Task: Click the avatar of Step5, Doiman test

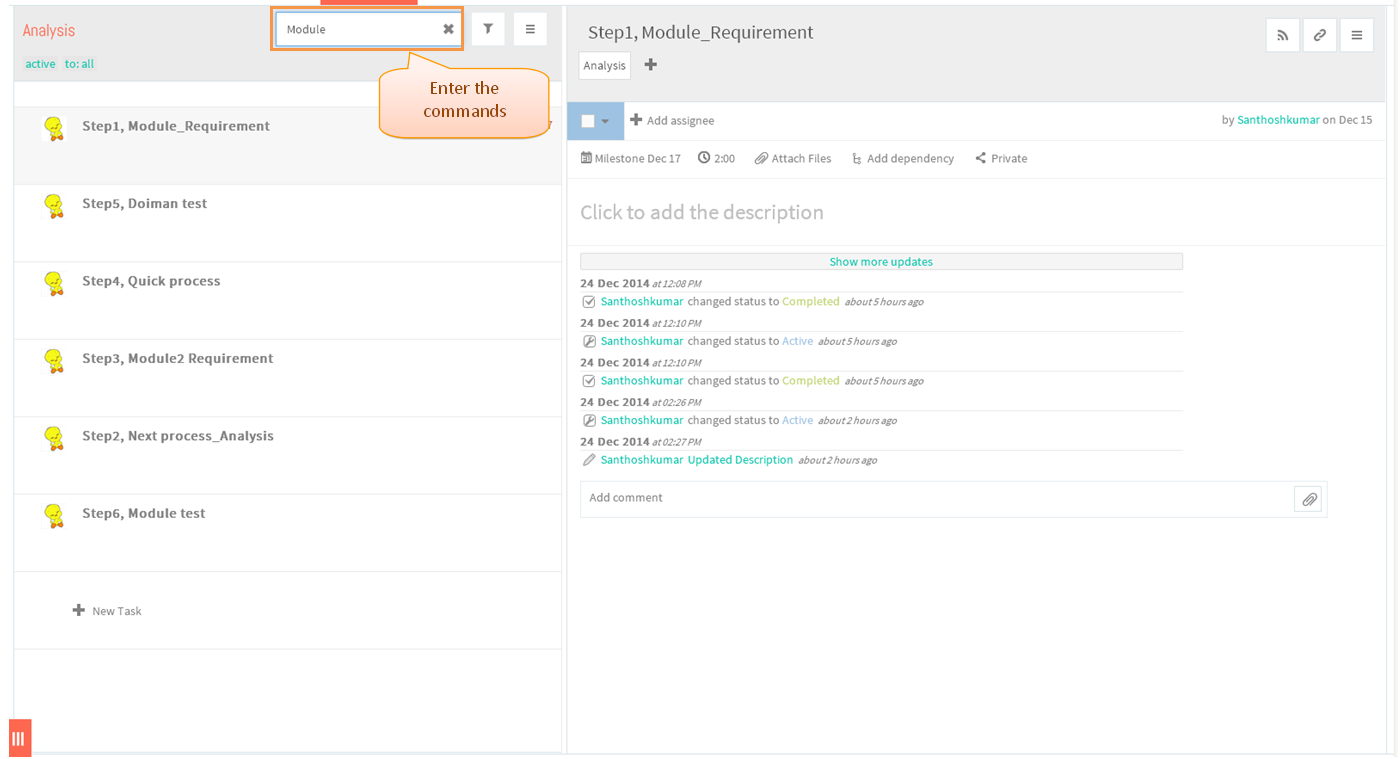Action: click(x=54, y=206)
